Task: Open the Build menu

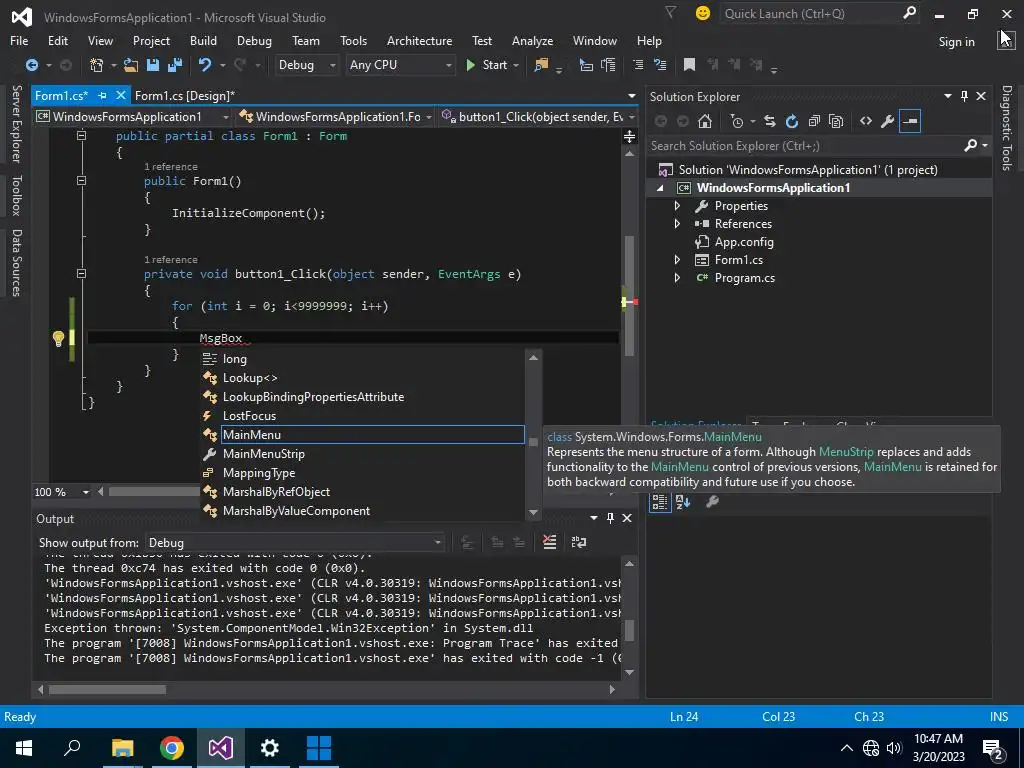Action: point(203,40)
